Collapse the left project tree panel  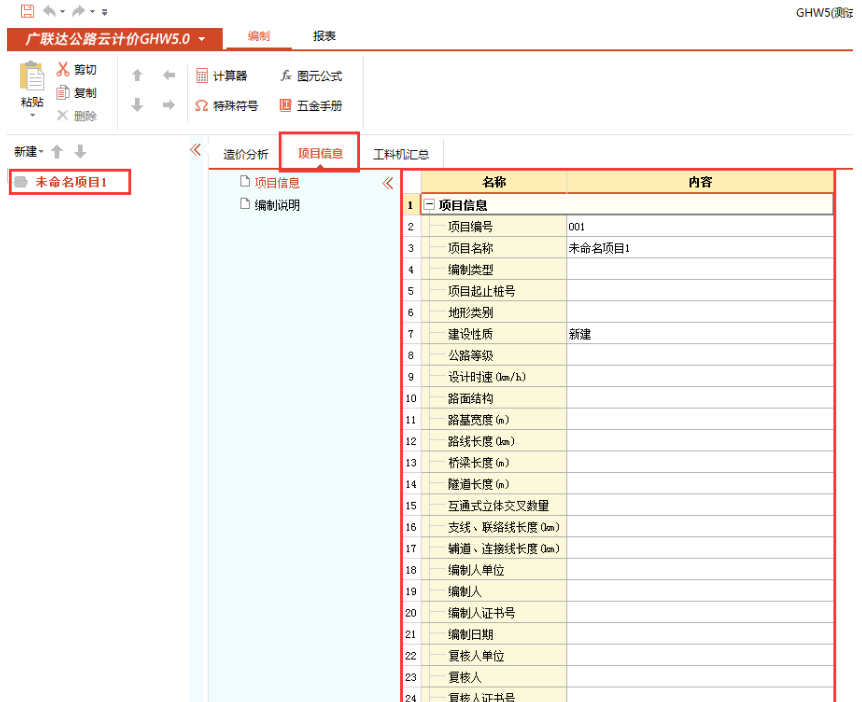coord(196,150)
